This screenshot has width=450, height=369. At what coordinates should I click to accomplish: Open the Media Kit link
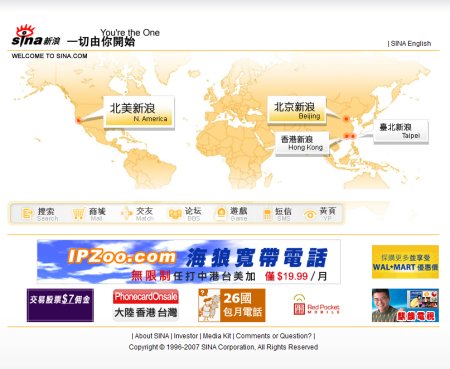coord(217,336)
